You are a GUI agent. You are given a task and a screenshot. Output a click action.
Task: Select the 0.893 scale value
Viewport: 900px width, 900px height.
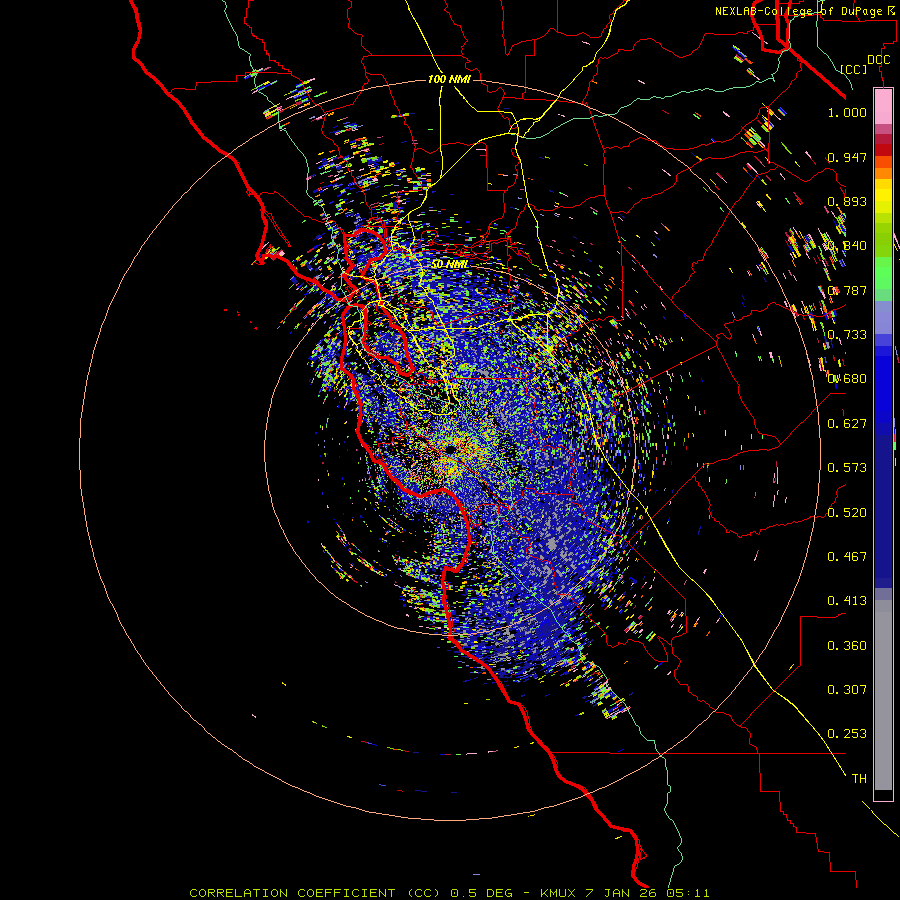pyautogui.click(x=847, y=201)
